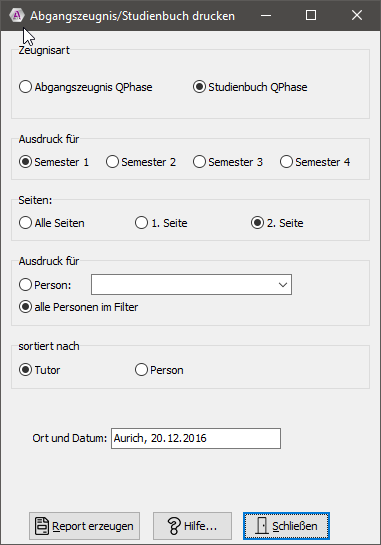Choose Semester 4 for printout
The height and width of the screenshot is (545, 381).
[315, 162]
